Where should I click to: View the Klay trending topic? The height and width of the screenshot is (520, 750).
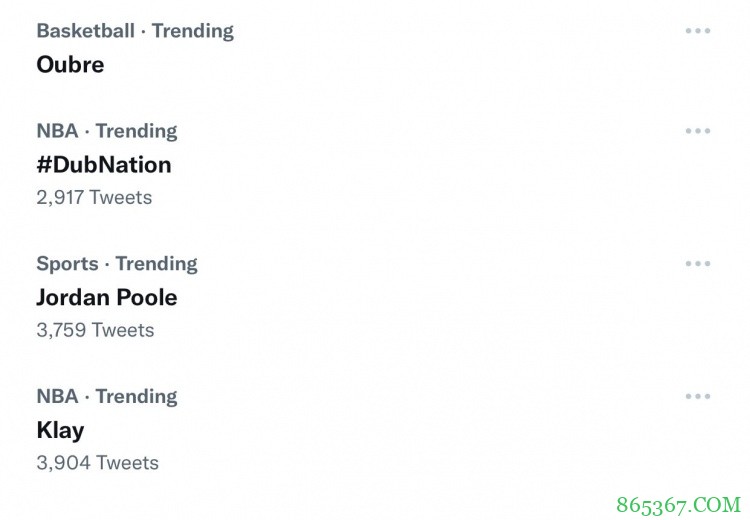tap(60, 430)
